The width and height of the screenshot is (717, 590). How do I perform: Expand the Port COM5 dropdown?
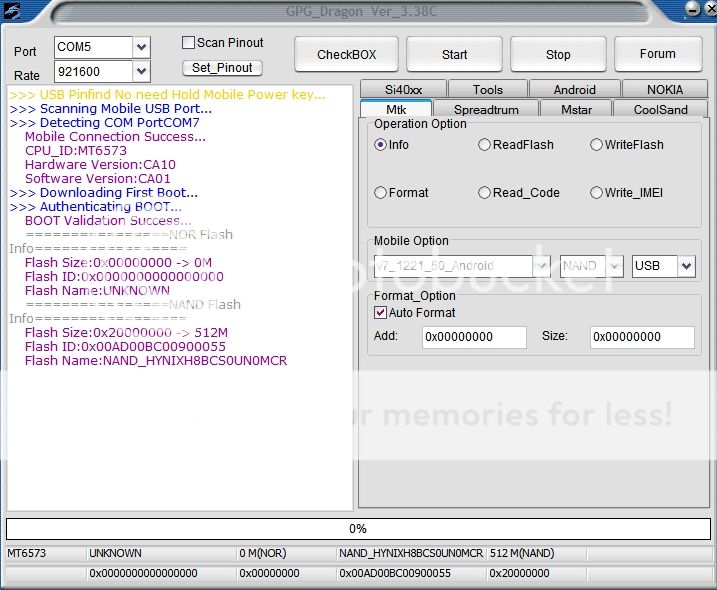pos(141,47)
